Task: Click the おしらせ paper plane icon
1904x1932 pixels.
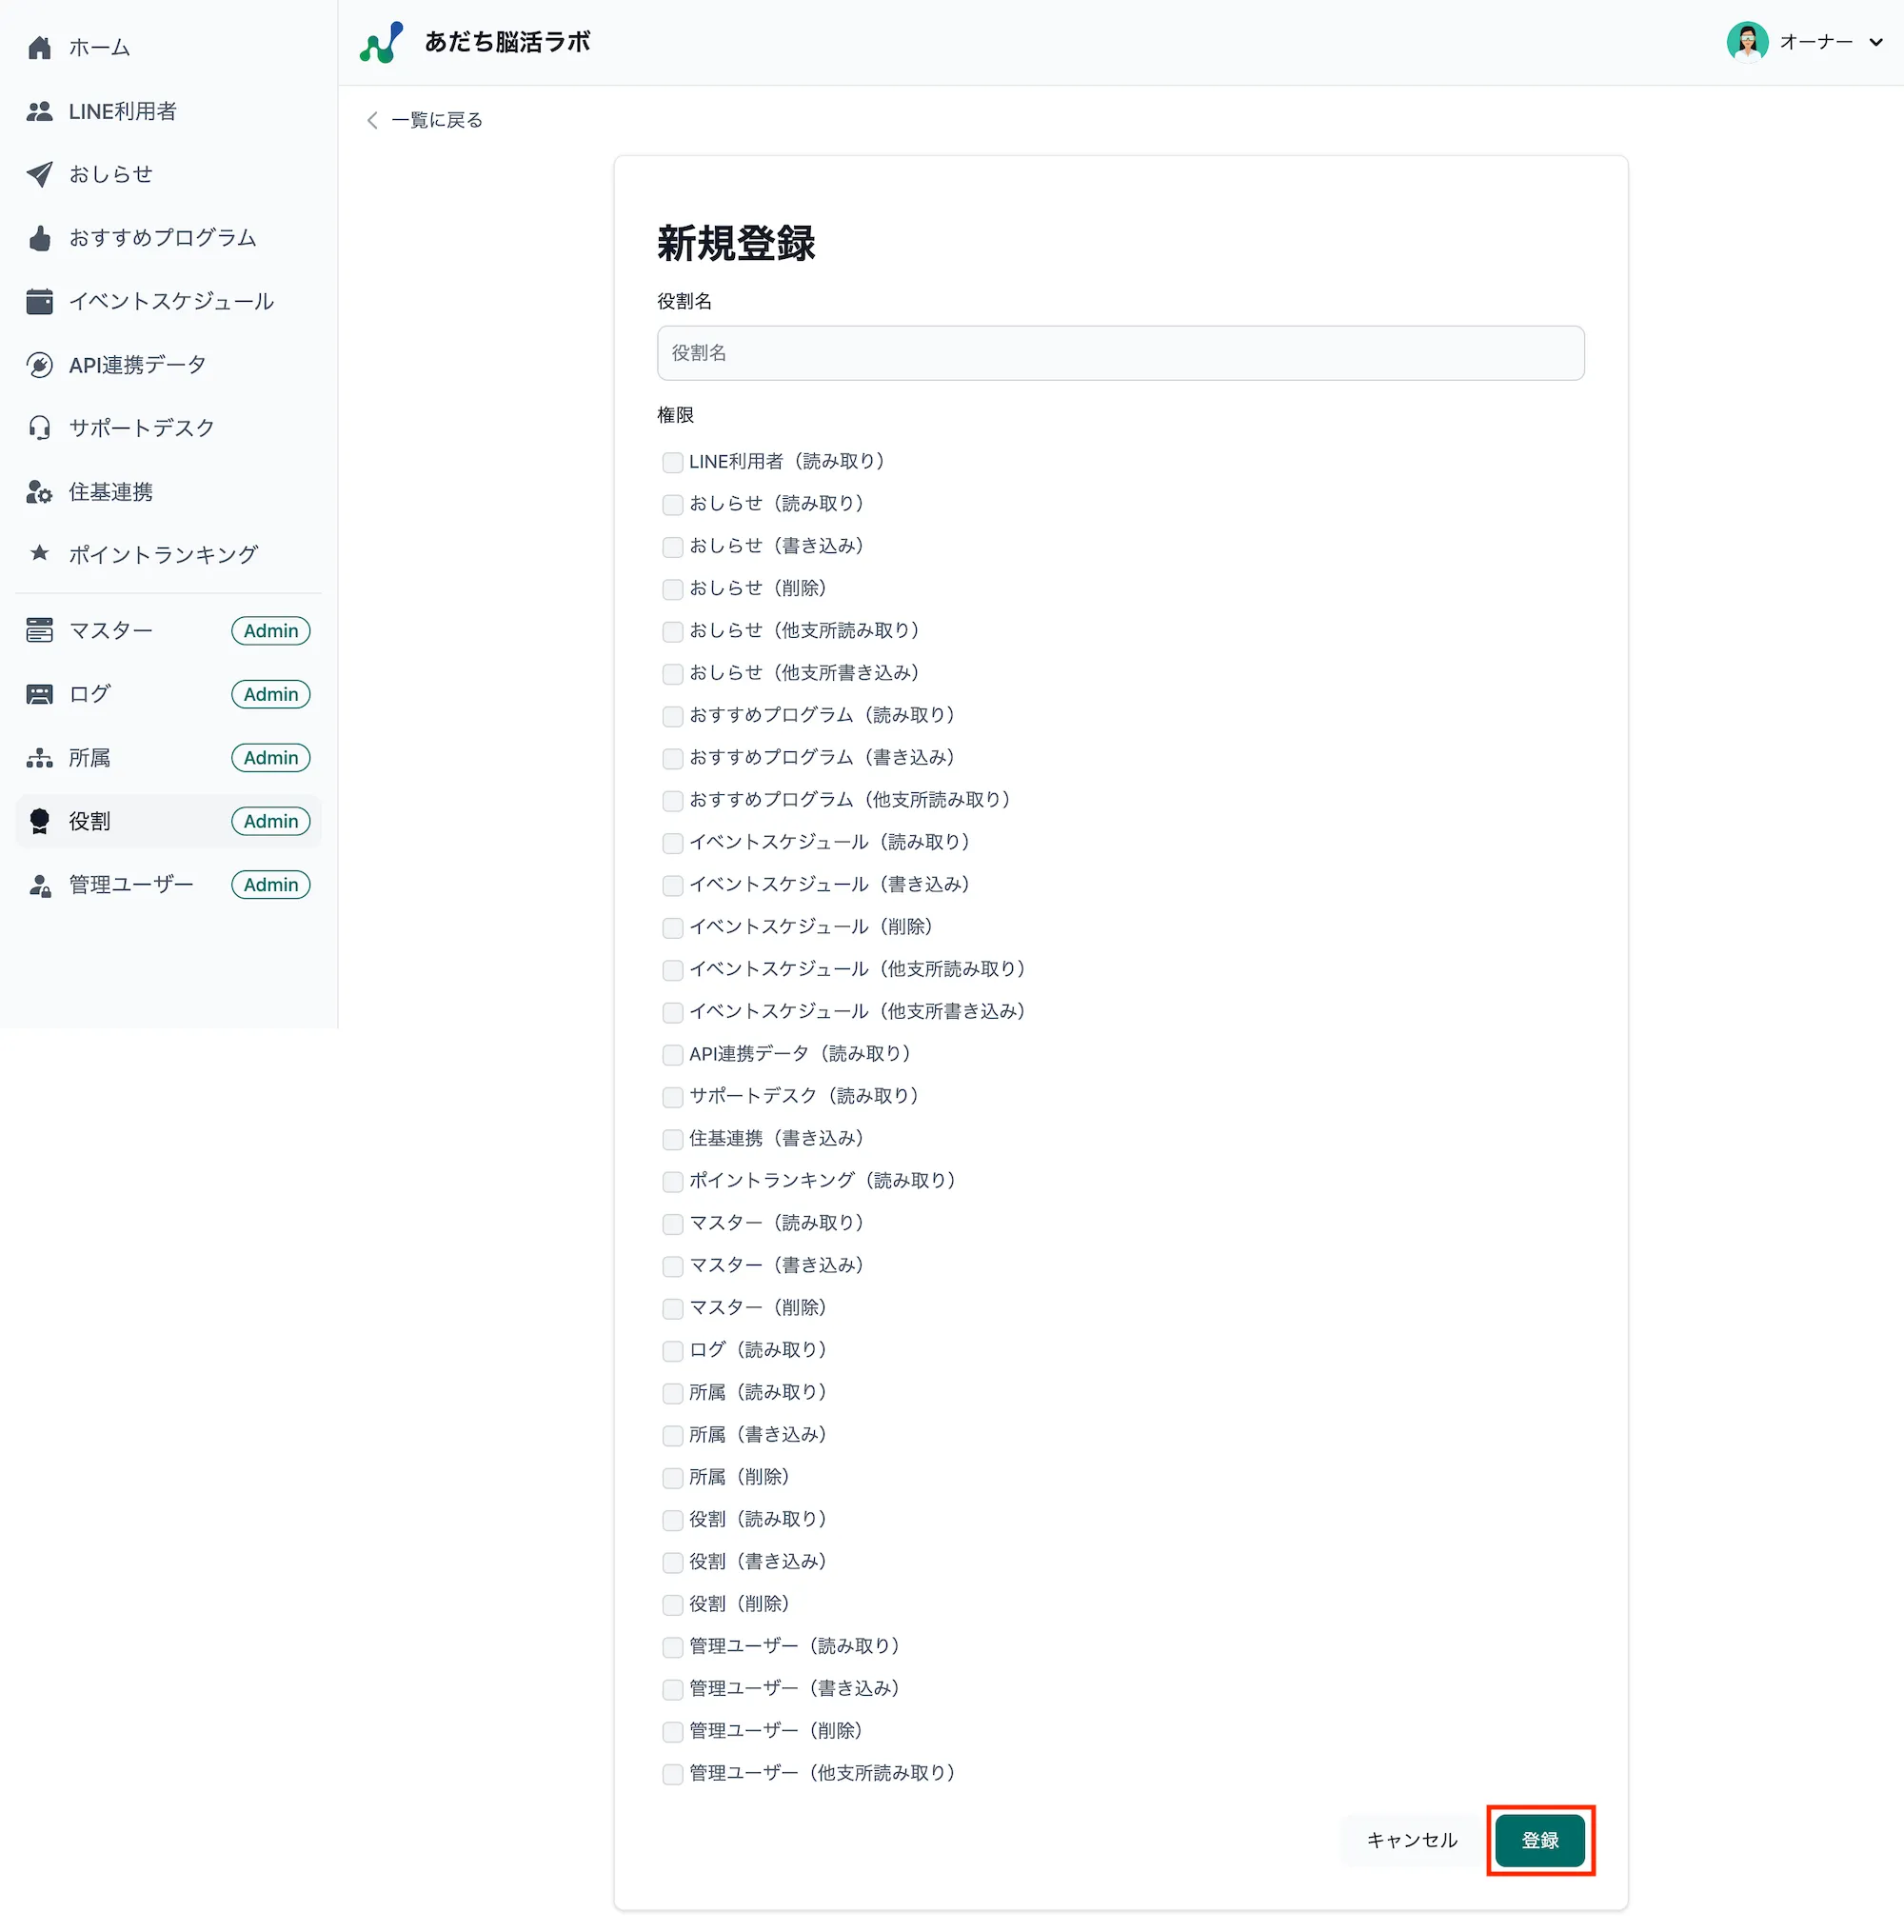Action: coord(39,174)
